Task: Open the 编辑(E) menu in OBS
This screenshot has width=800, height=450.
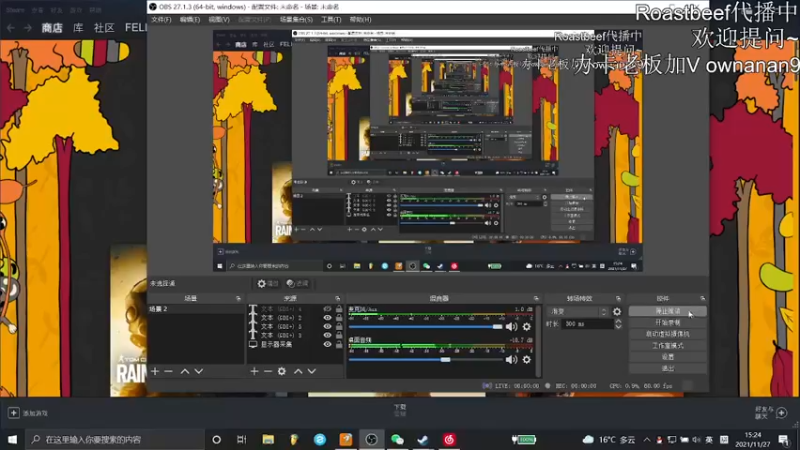Action: 190,19
